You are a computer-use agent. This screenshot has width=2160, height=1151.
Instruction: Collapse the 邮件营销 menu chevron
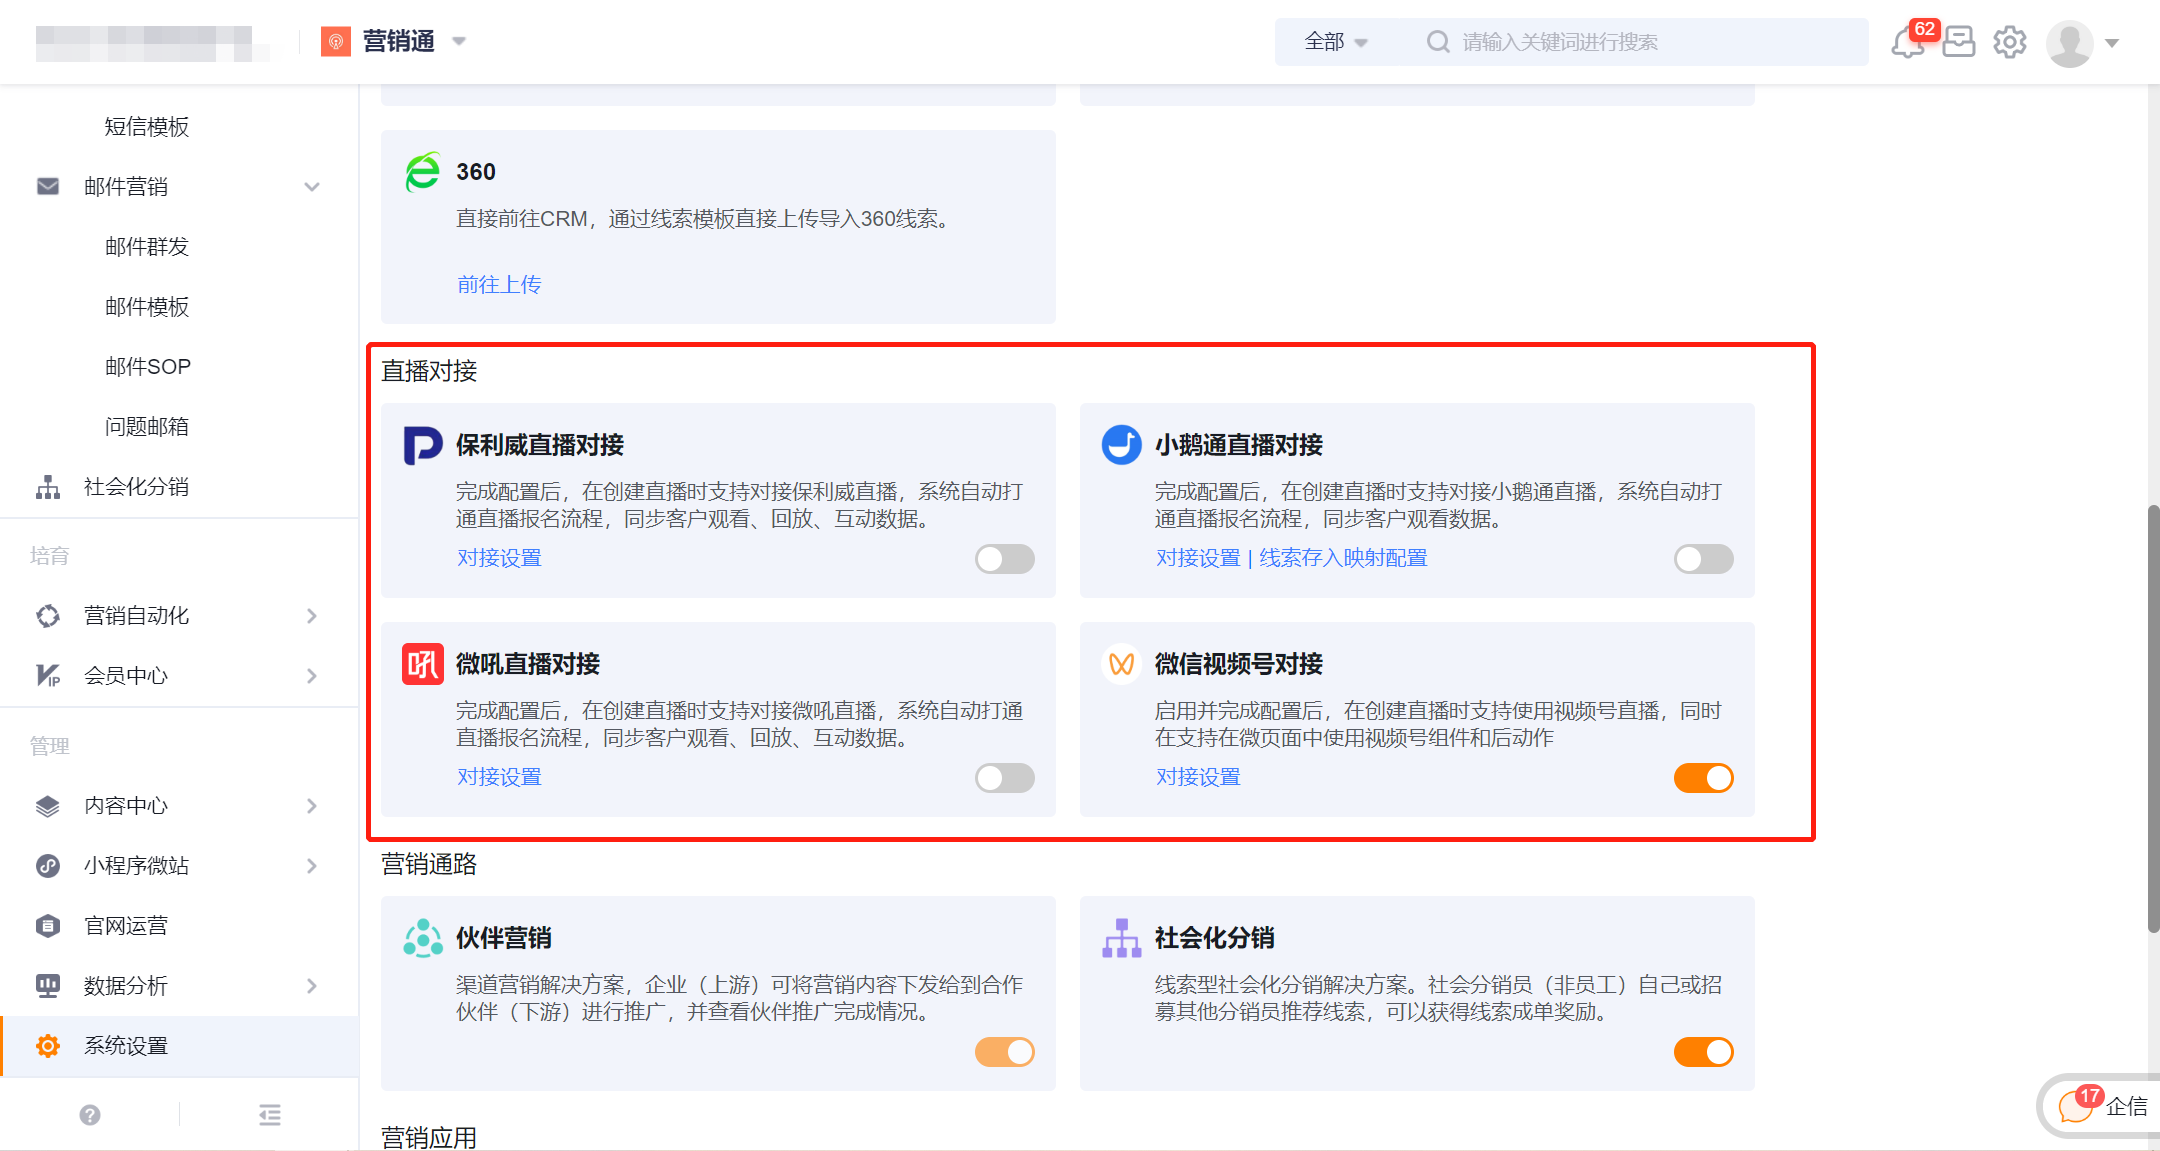(x=312, y=187)
